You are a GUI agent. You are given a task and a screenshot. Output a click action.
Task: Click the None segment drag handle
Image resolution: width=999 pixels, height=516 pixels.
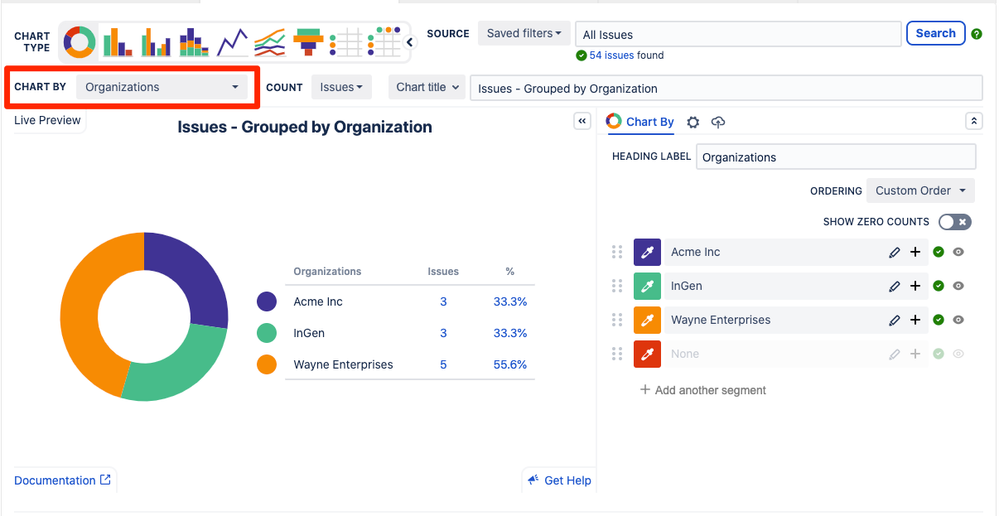pyautogui.click(x=617, y=354)
